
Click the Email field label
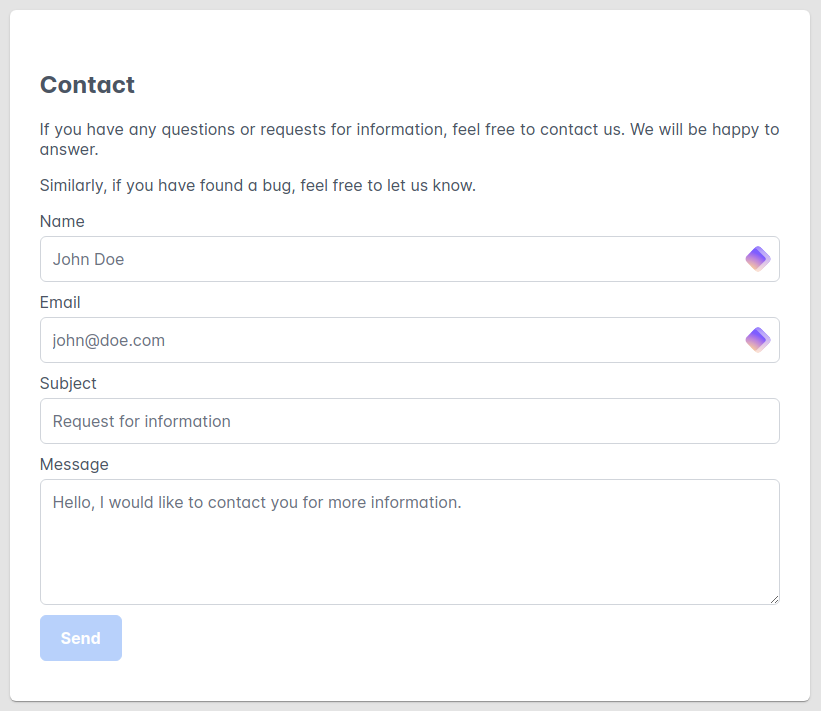60,302
